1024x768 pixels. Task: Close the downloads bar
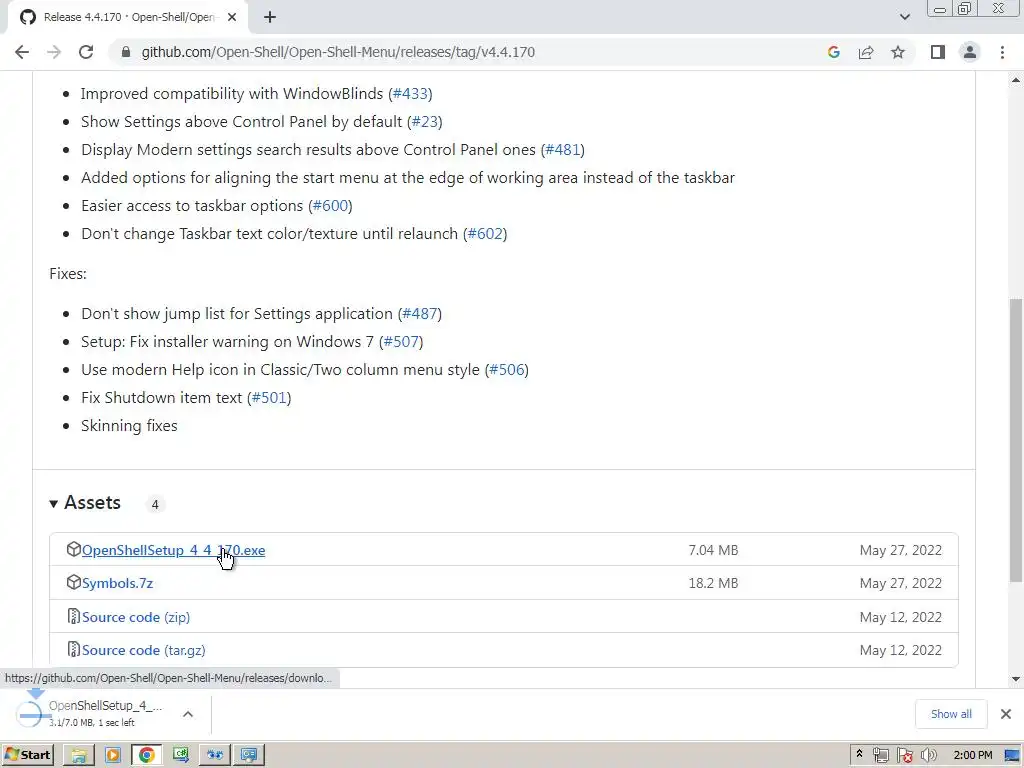tap(1006, 714)
